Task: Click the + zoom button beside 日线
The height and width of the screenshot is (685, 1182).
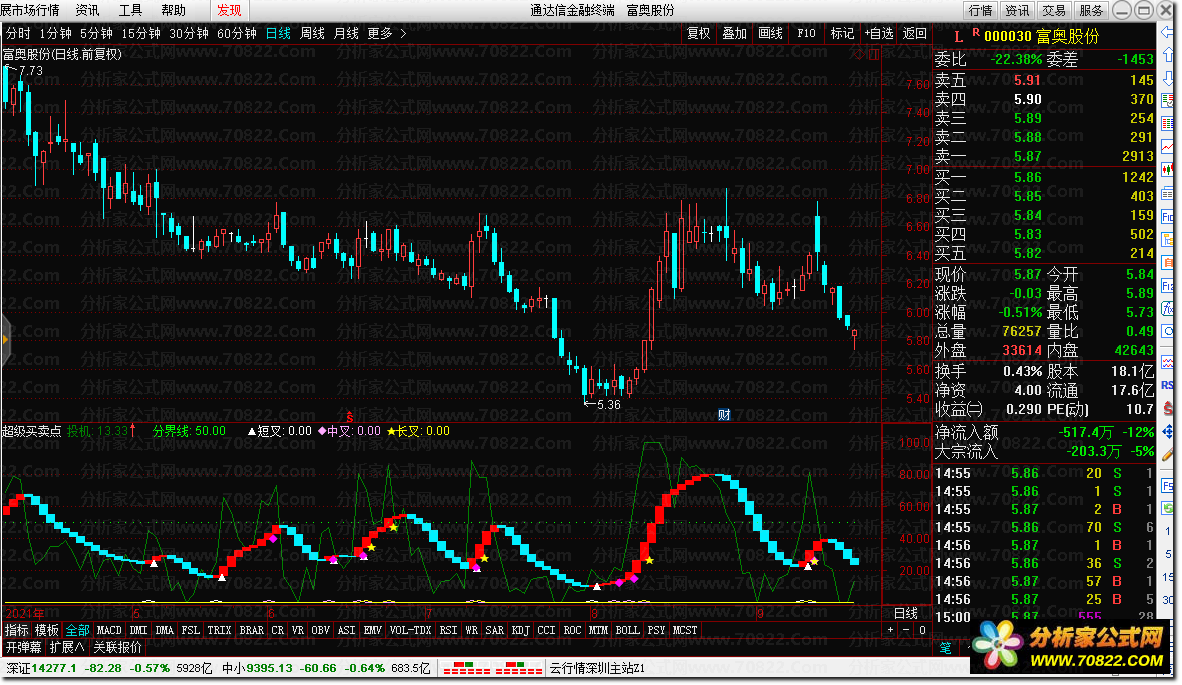Action: [890, 630]
